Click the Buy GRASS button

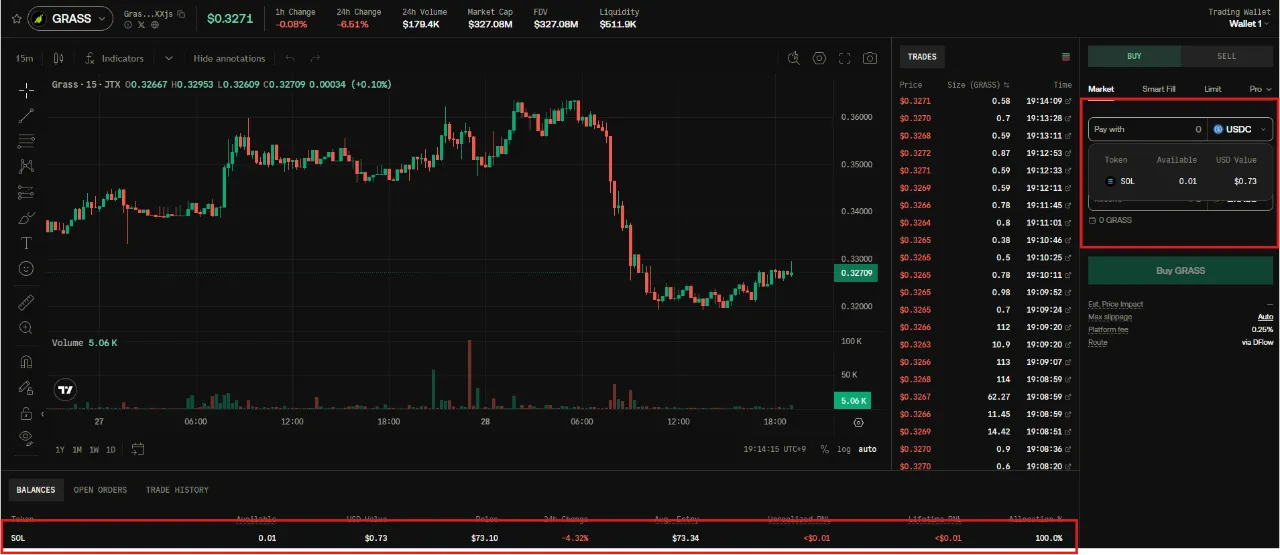[1180, 270]
